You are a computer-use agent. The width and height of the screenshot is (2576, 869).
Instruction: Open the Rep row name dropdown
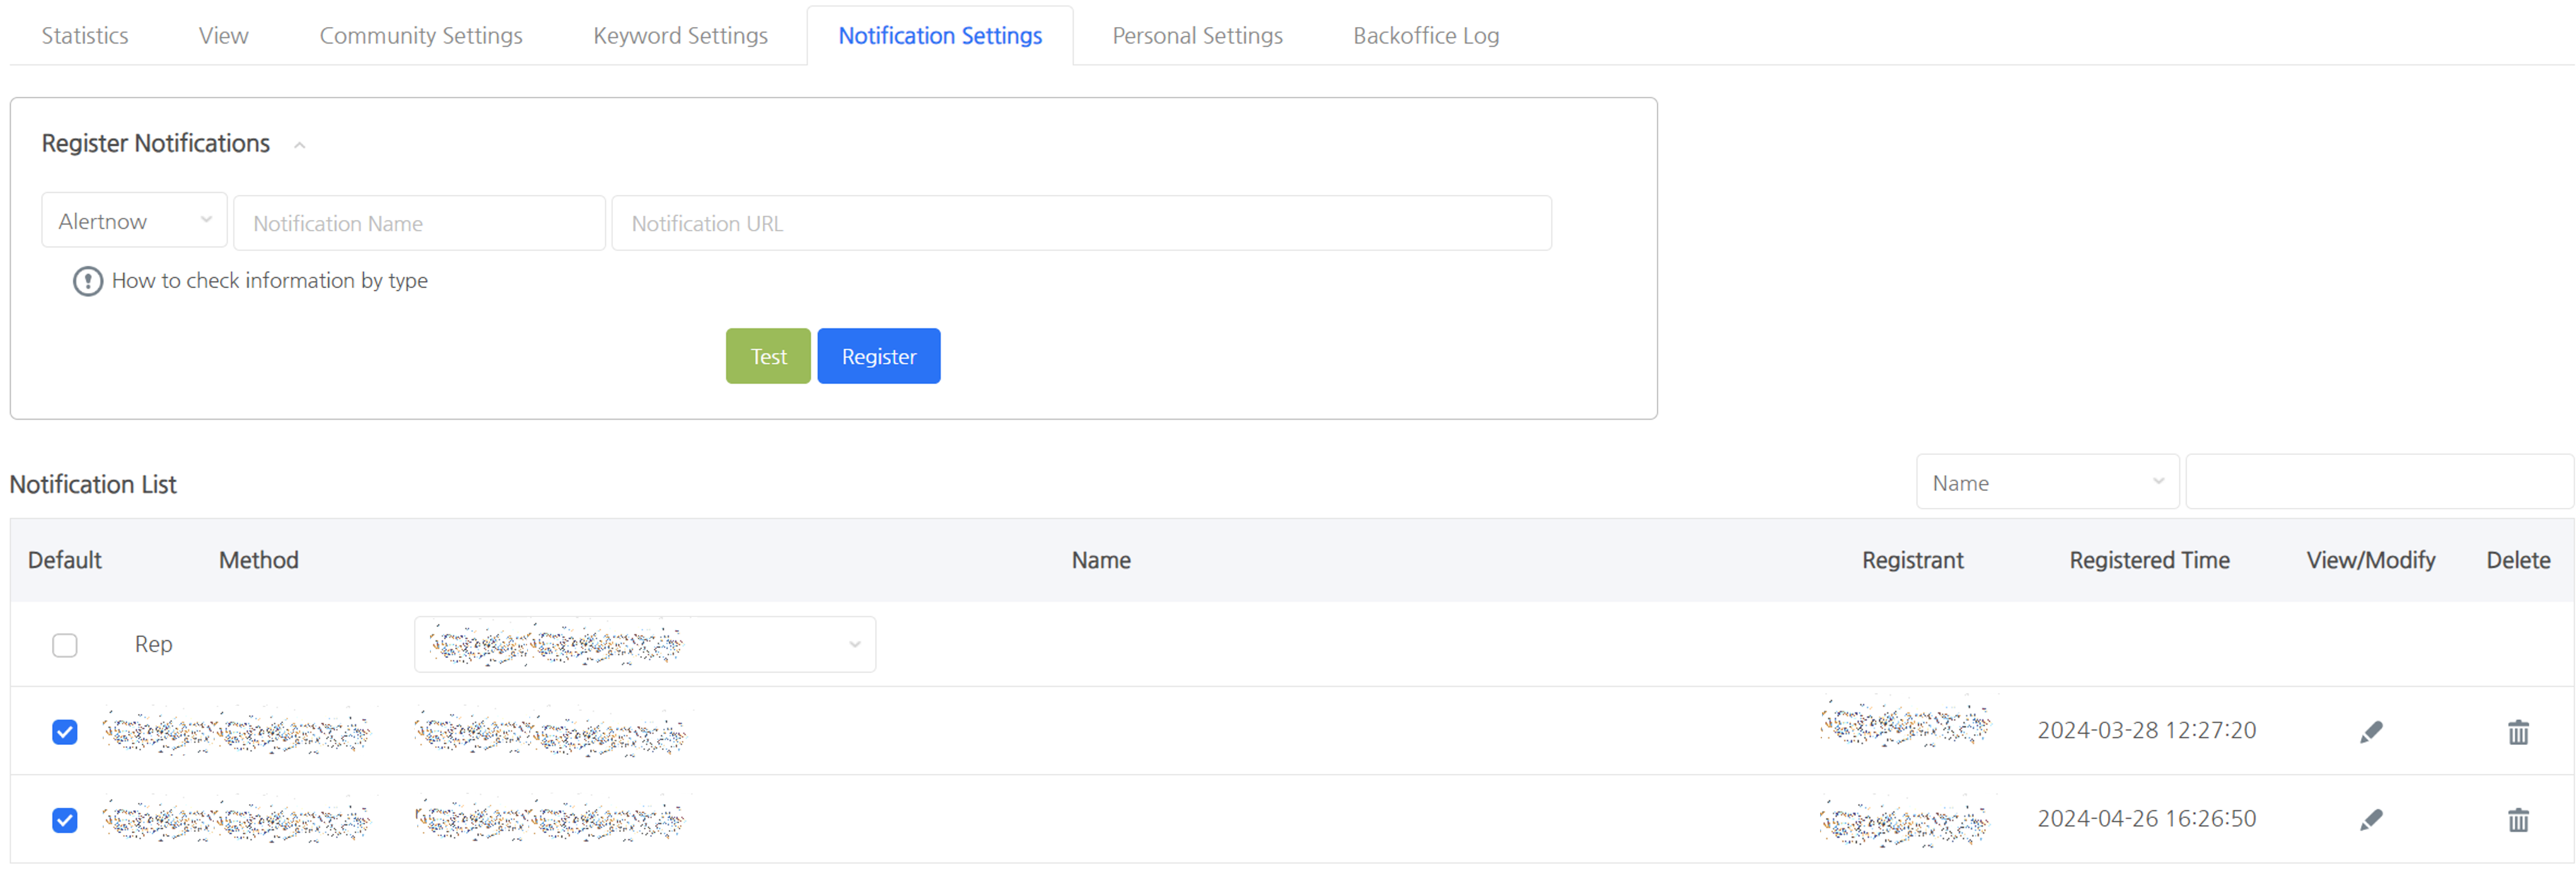point(645,645)
